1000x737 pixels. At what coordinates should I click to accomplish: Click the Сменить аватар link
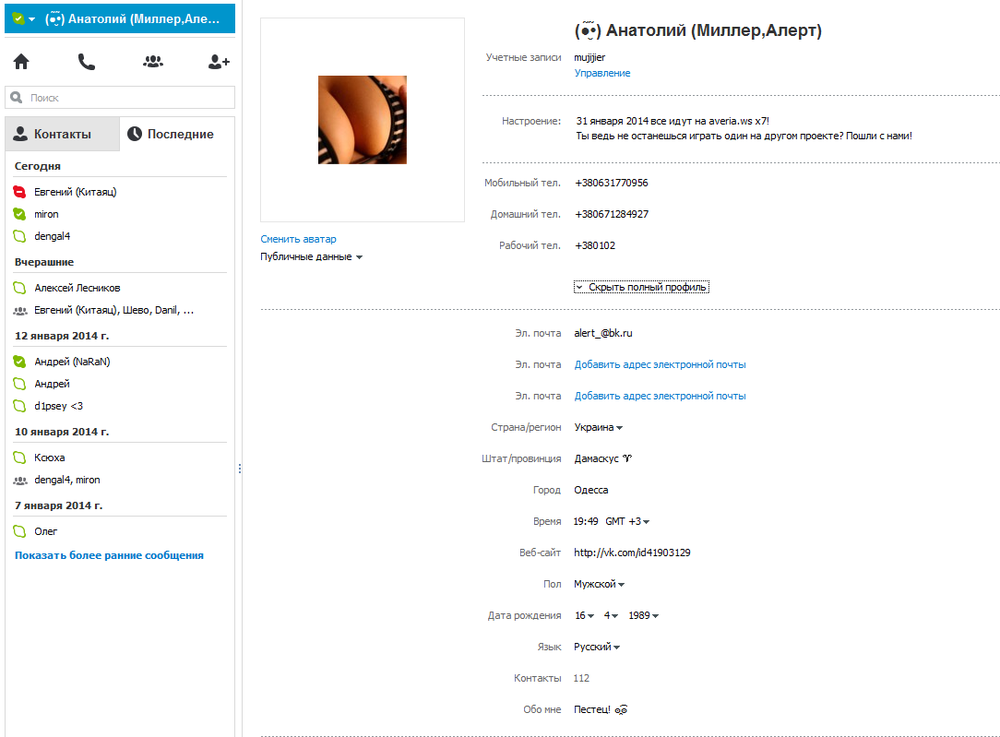pyautogui.click(x=298, y=239)
